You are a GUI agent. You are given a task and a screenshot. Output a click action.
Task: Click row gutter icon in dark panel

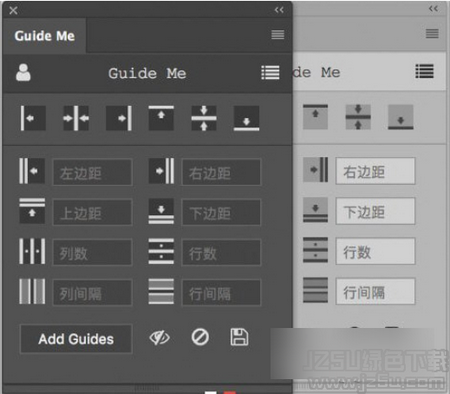tap(161, 291)
